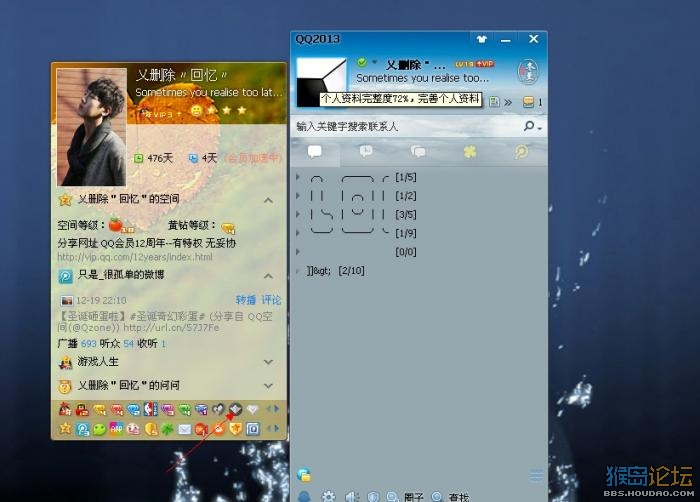Screen dimensions: 700x502
Task: Click the mail envelope icon
Action: pyautogui.click(x=184, y=430)
